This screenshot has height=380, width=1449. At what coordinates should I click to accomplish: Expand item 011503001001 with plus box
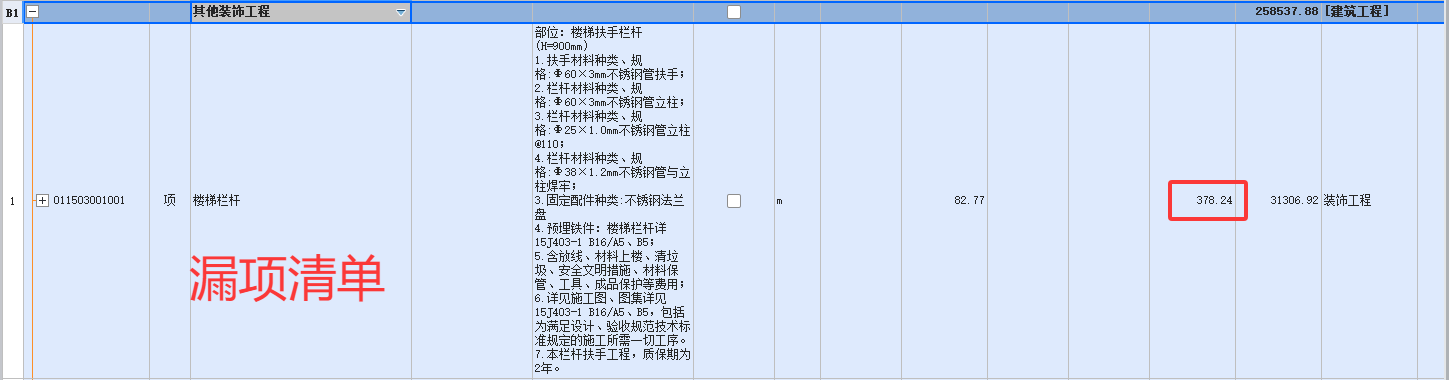click(x=42, y=201)
